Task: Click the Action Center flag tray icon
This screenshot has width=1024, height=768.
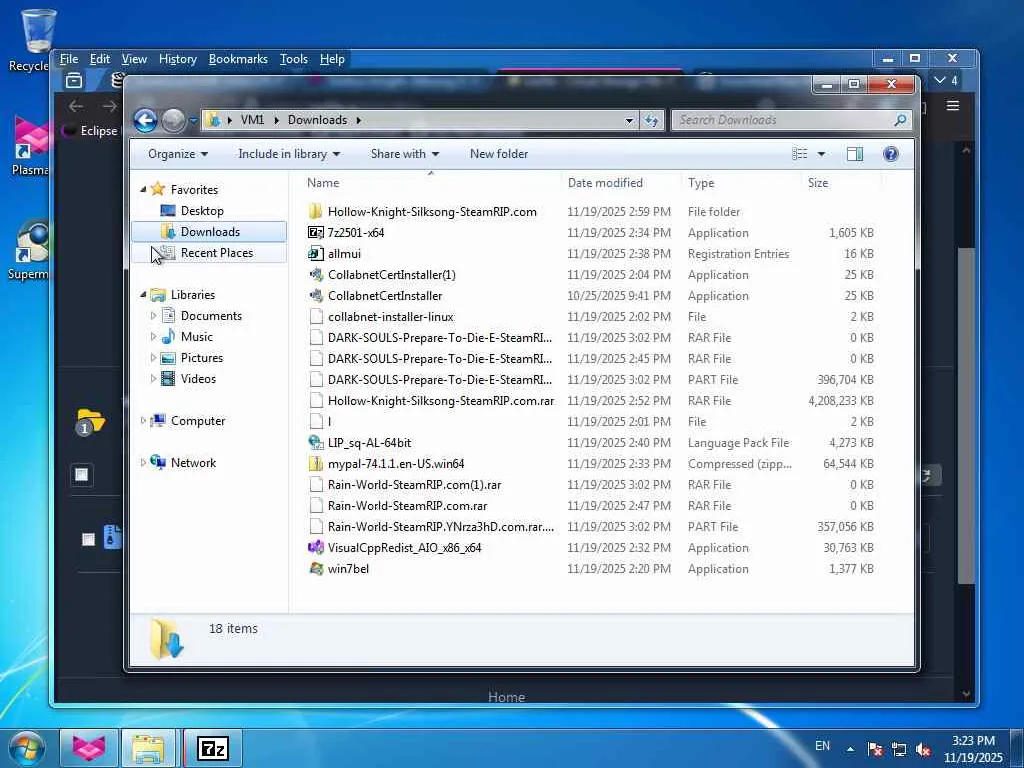Action: pyautogui.click(x=874, y=749)
